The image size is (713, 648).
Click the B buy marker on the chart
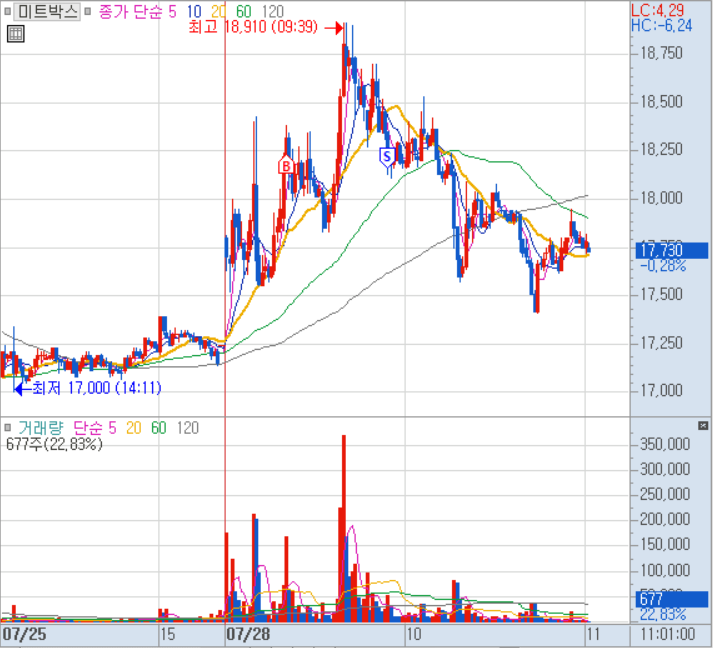coord(285,166)
